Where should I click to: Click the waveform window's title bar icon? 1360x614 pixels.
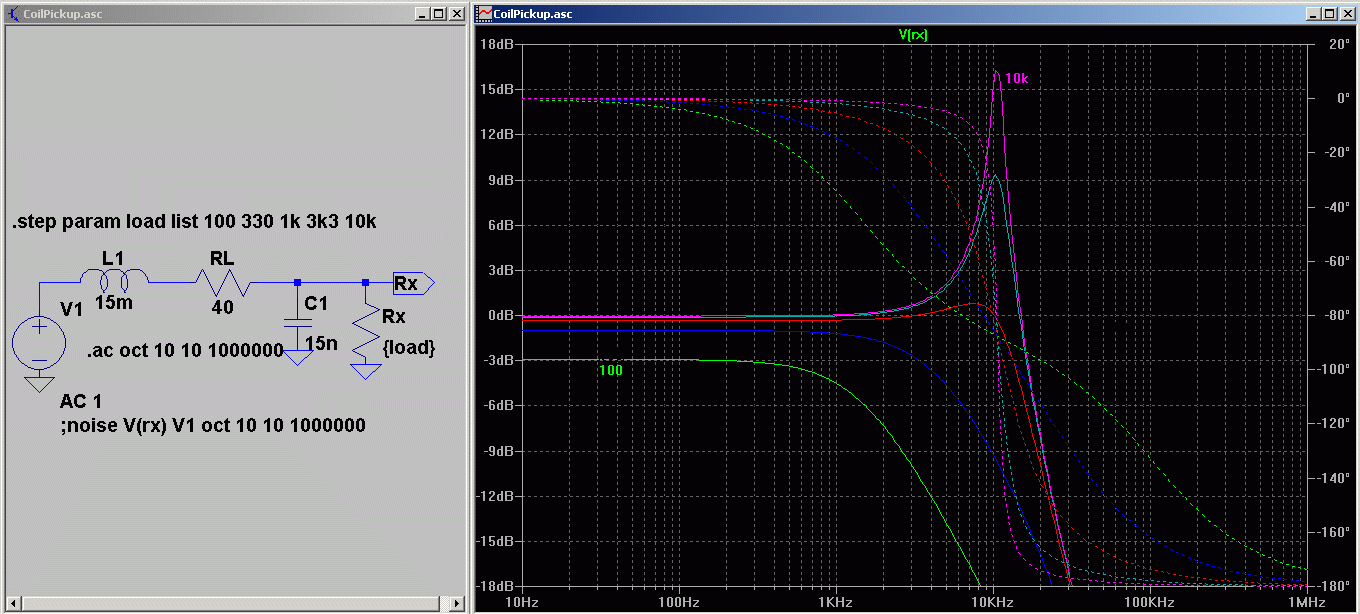coord(485,14)
